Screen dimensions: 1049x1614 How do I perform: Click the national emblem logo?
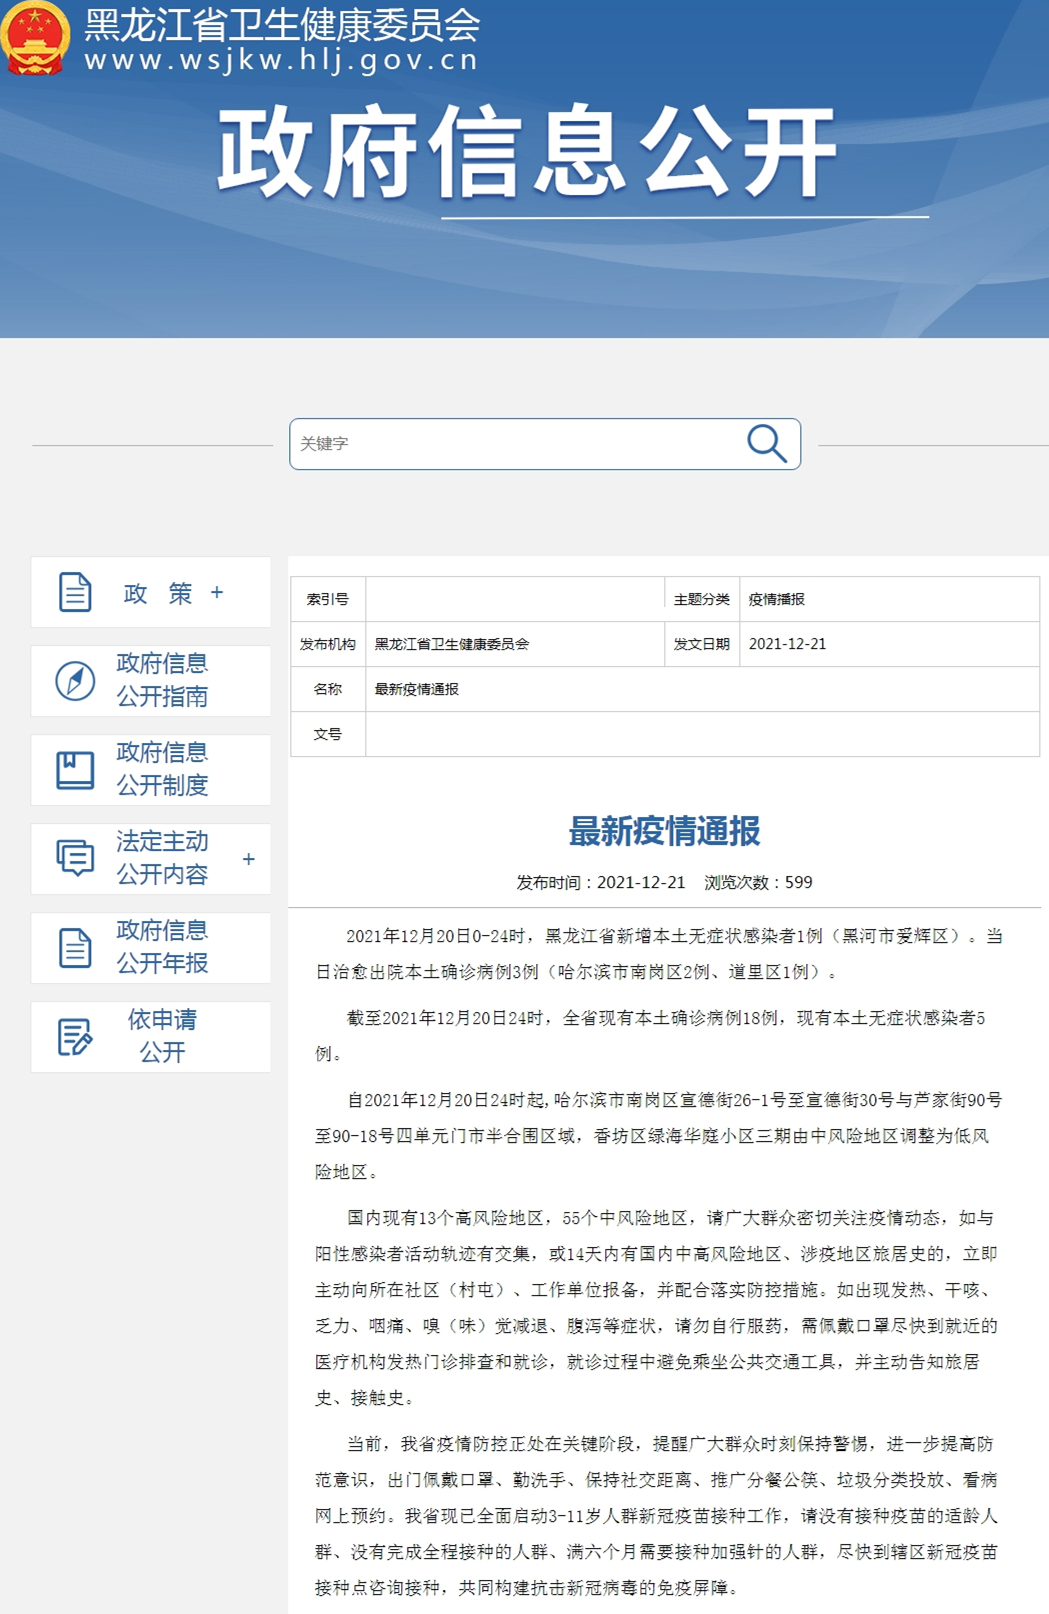coord(36,38)
